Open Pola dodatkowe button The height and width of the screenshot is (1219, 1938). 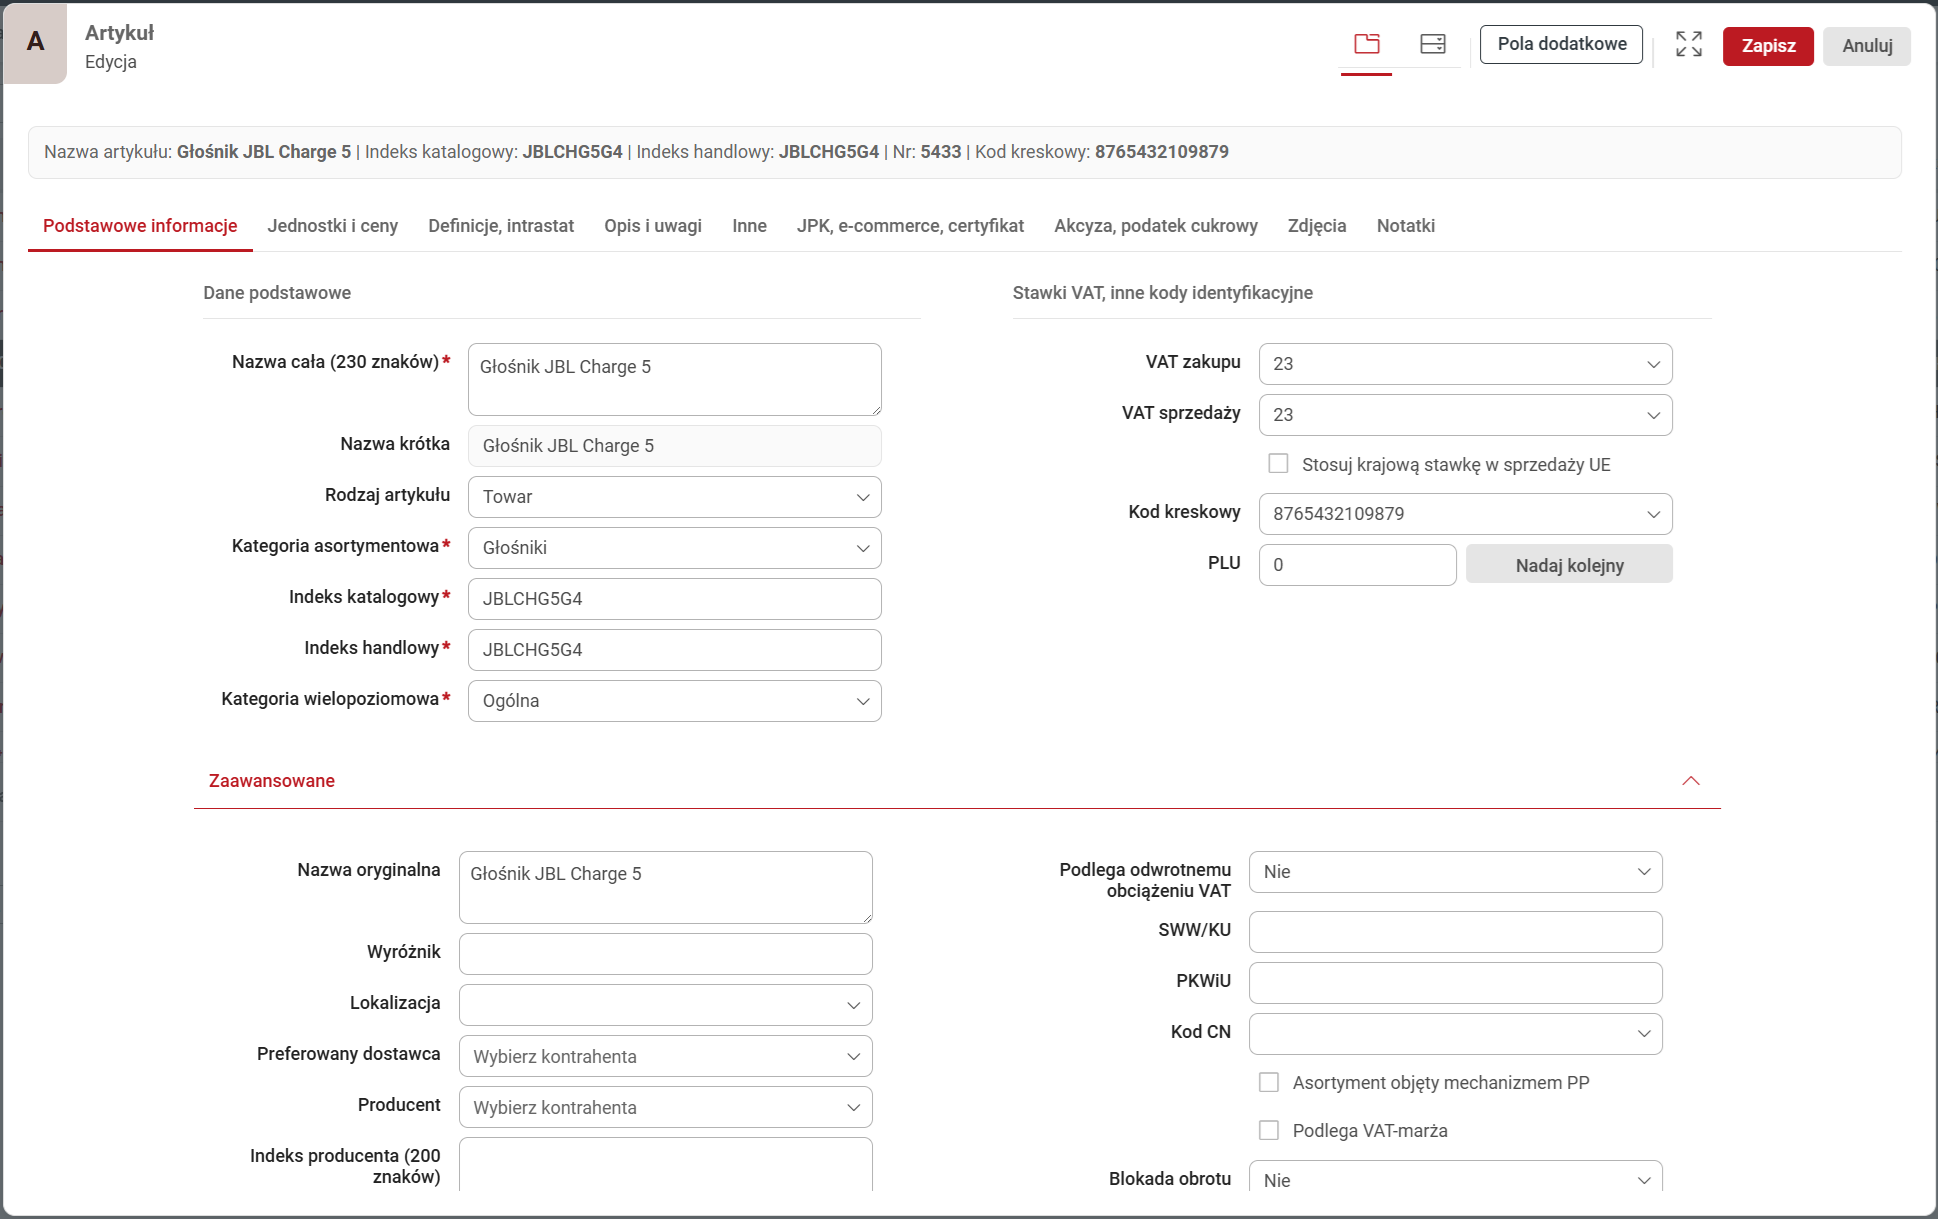[1561, 44]
